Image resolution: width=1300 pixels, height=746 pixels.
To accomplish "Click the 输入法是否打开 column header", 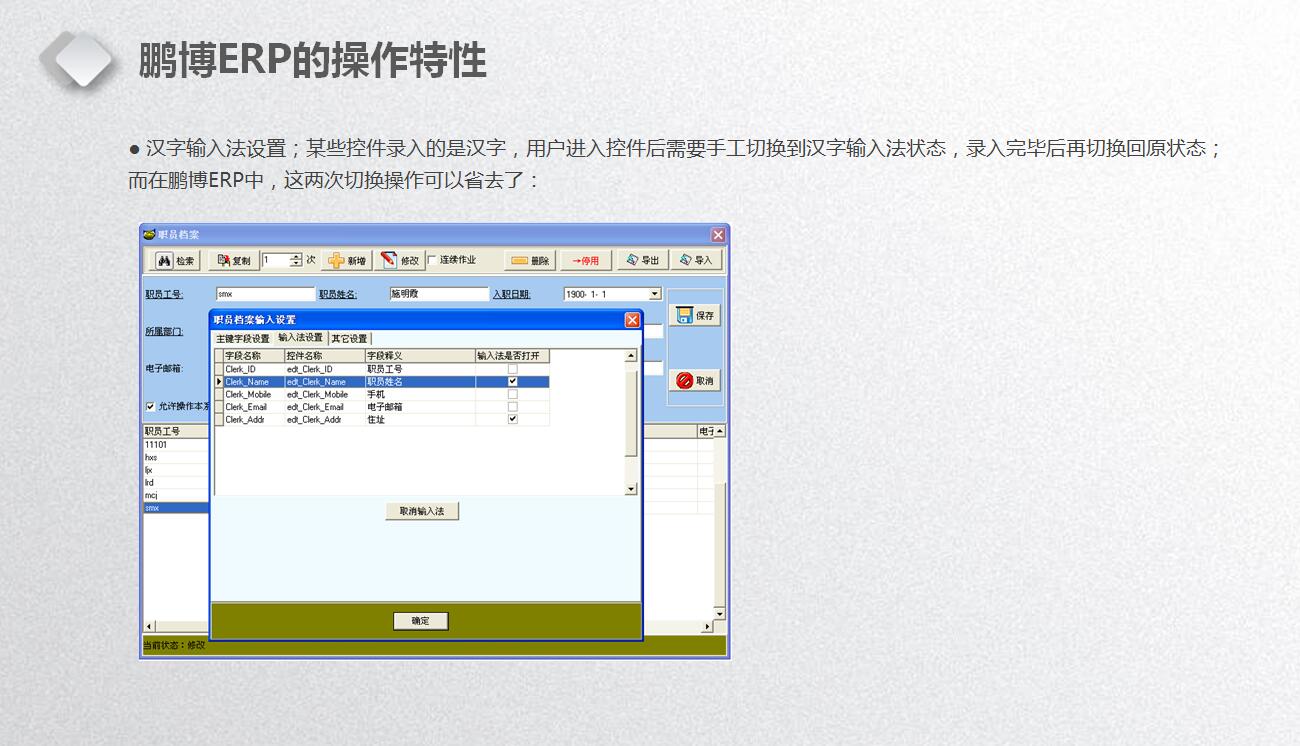I will [512, 356].
